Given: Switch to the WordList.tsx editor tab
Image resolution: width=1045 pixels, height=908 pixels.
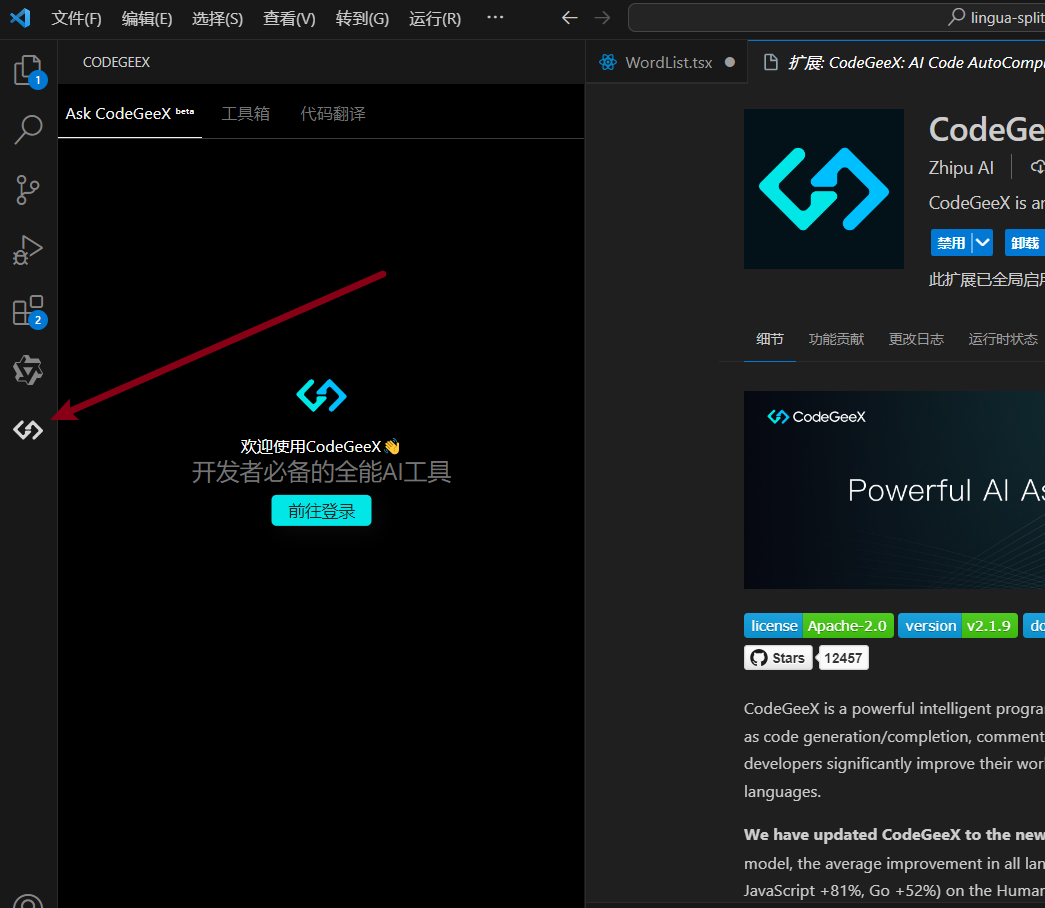Looking at the screenshot, I should [x=666, y=62].
